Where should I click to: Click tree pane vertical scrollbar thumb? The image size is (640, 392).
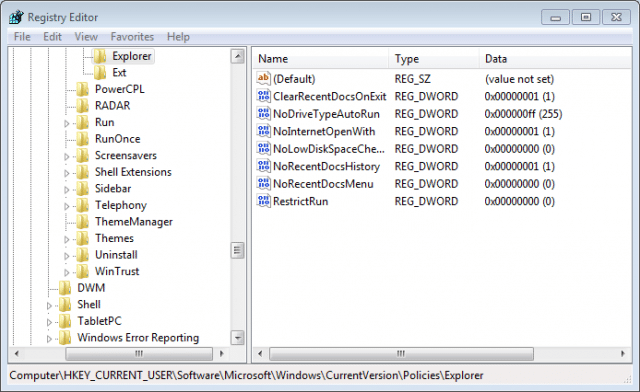point(238,250)
